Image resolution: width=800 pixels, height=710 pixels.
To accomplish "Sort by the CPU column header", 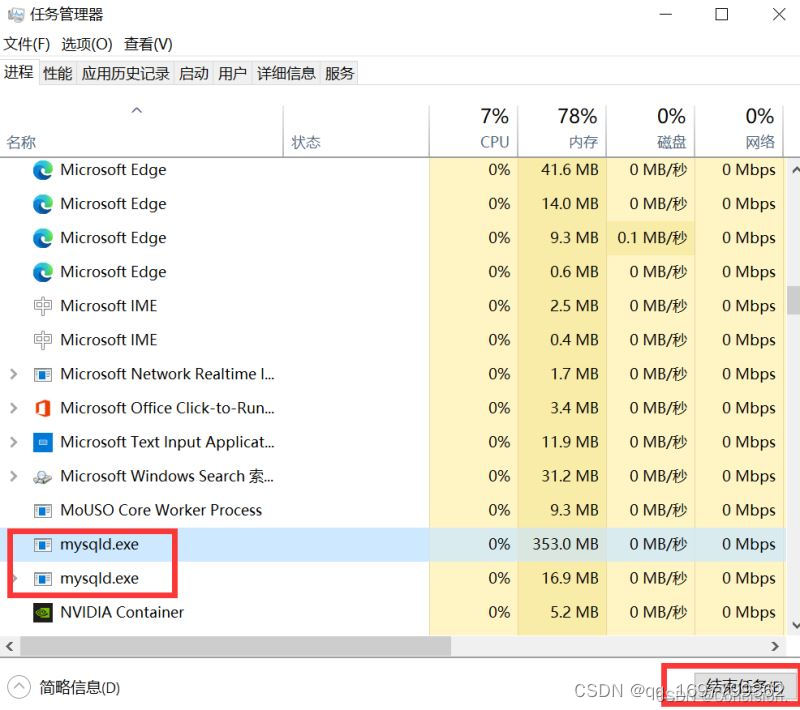I will click(473, 130).
